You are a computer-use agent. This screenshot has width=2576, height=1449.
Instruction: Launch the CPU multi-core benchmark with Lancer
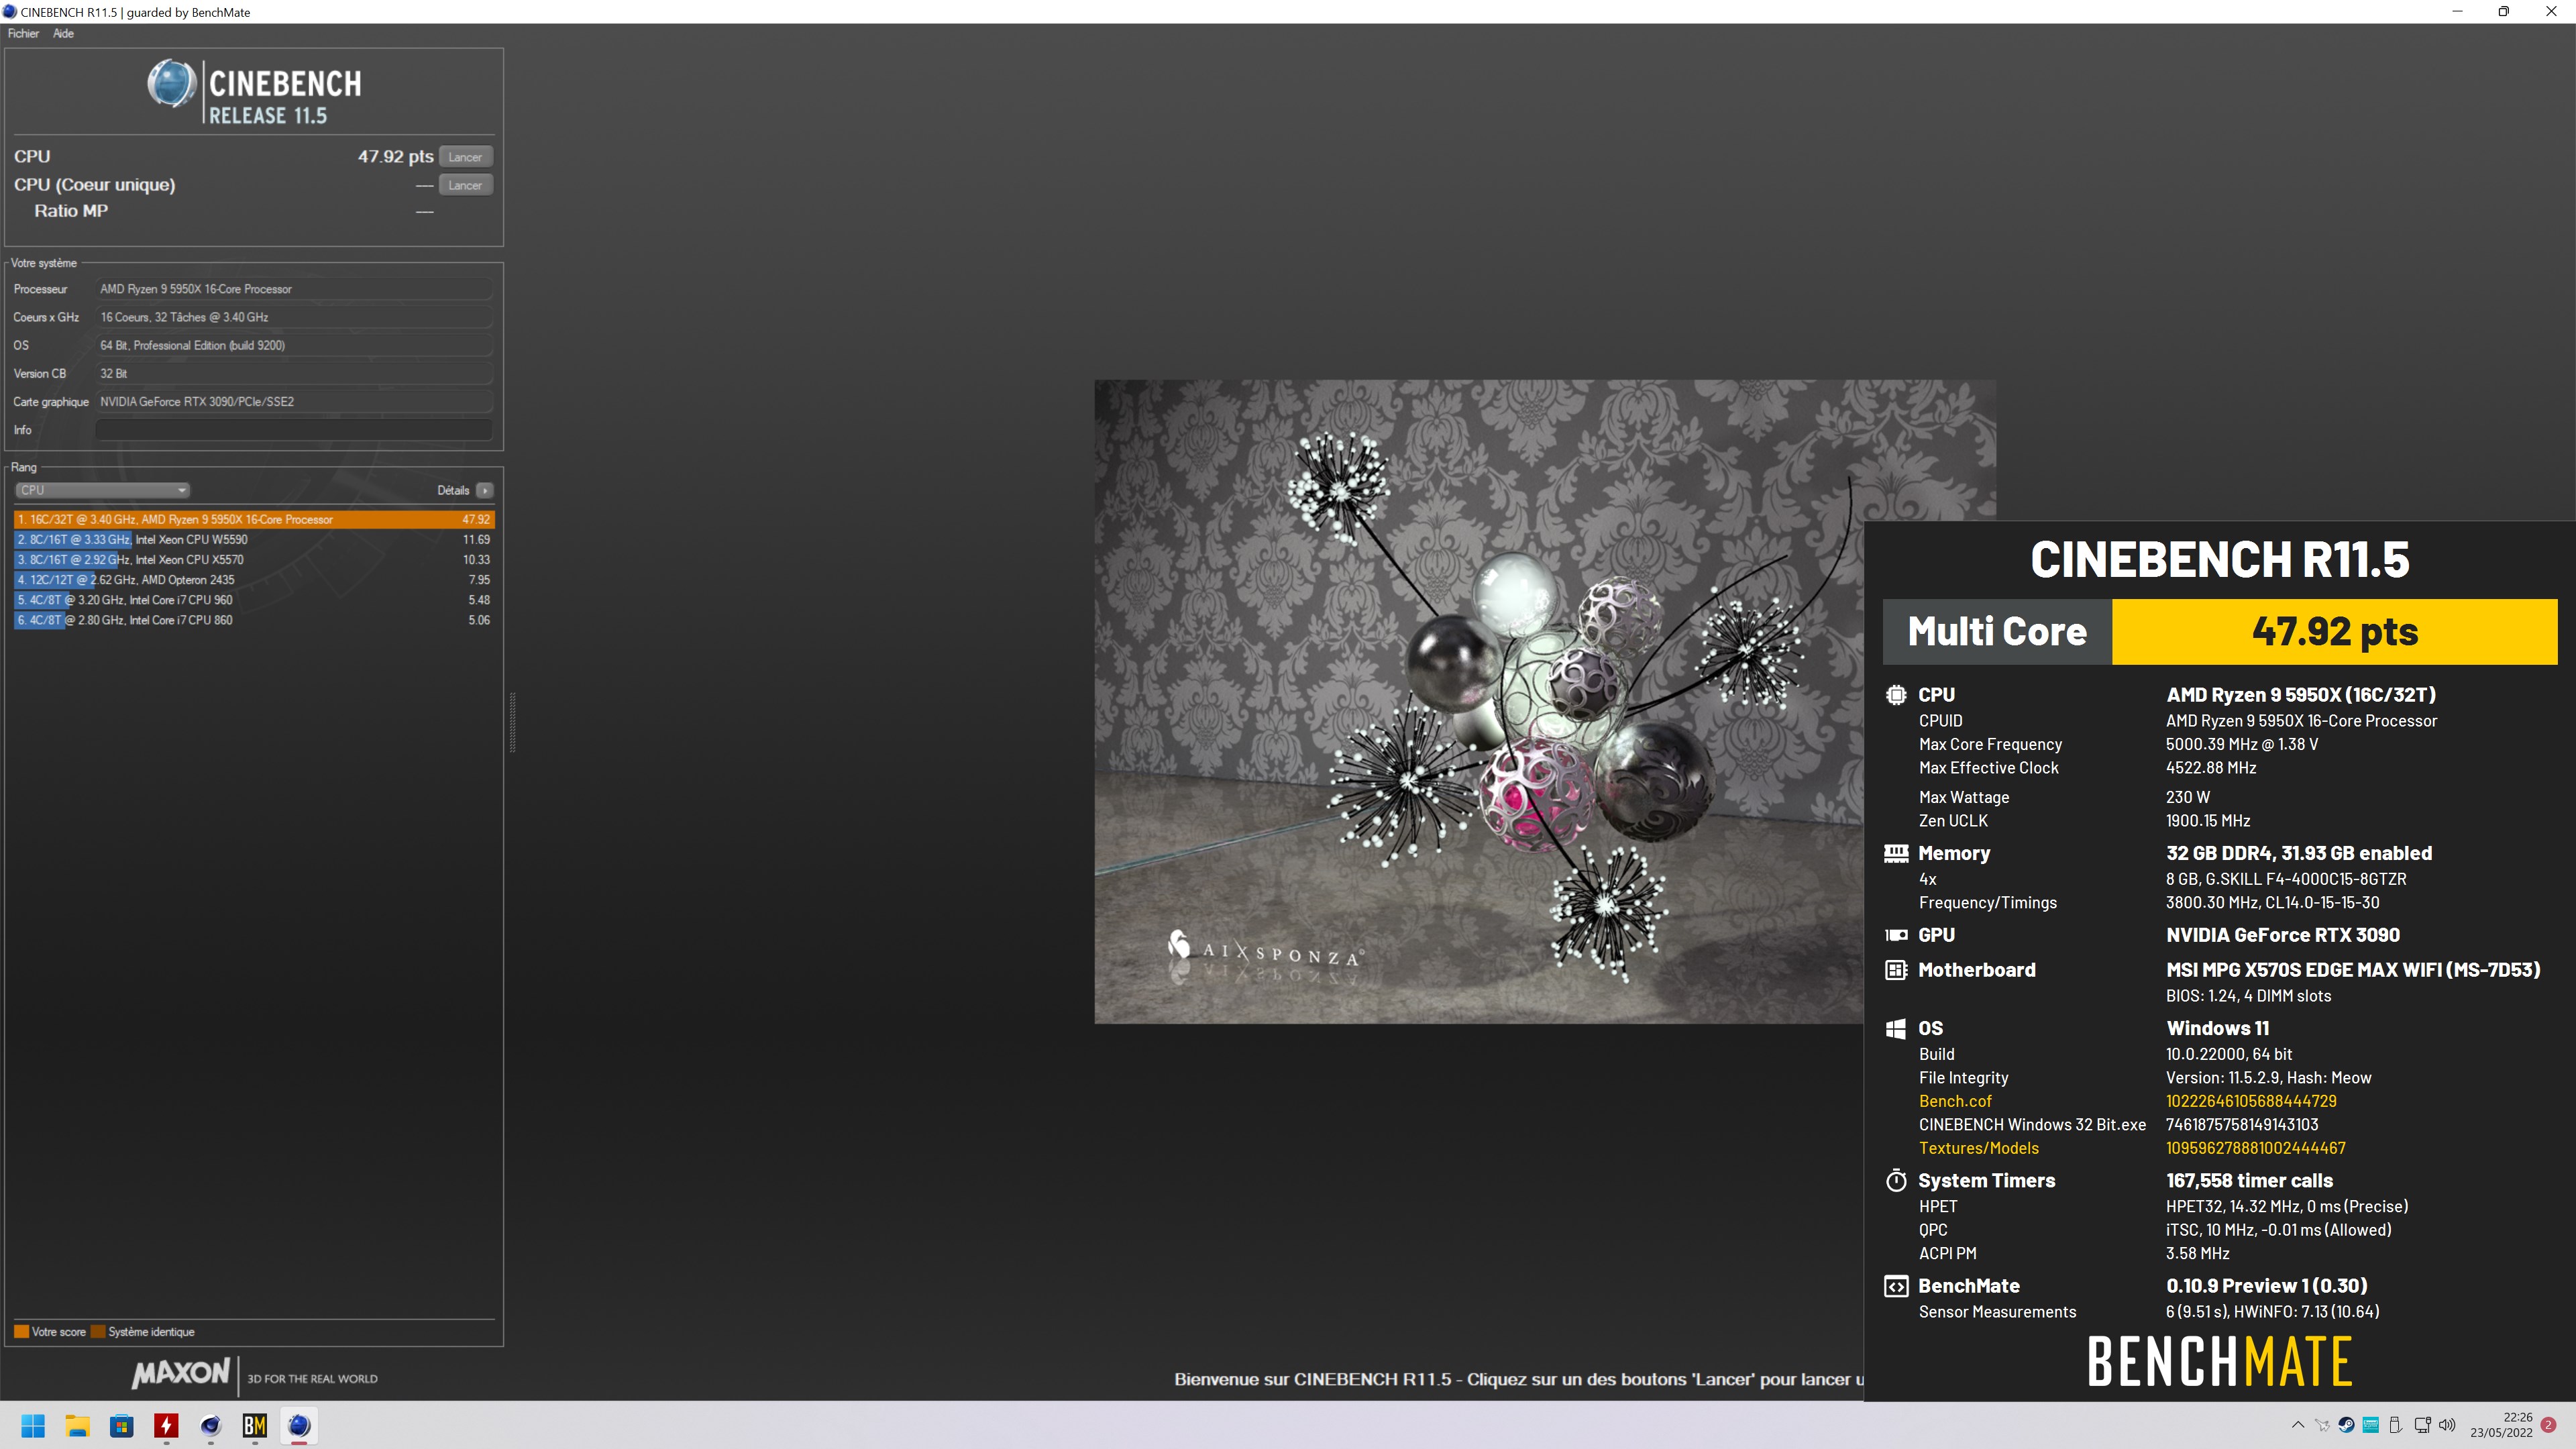[465, 157]
